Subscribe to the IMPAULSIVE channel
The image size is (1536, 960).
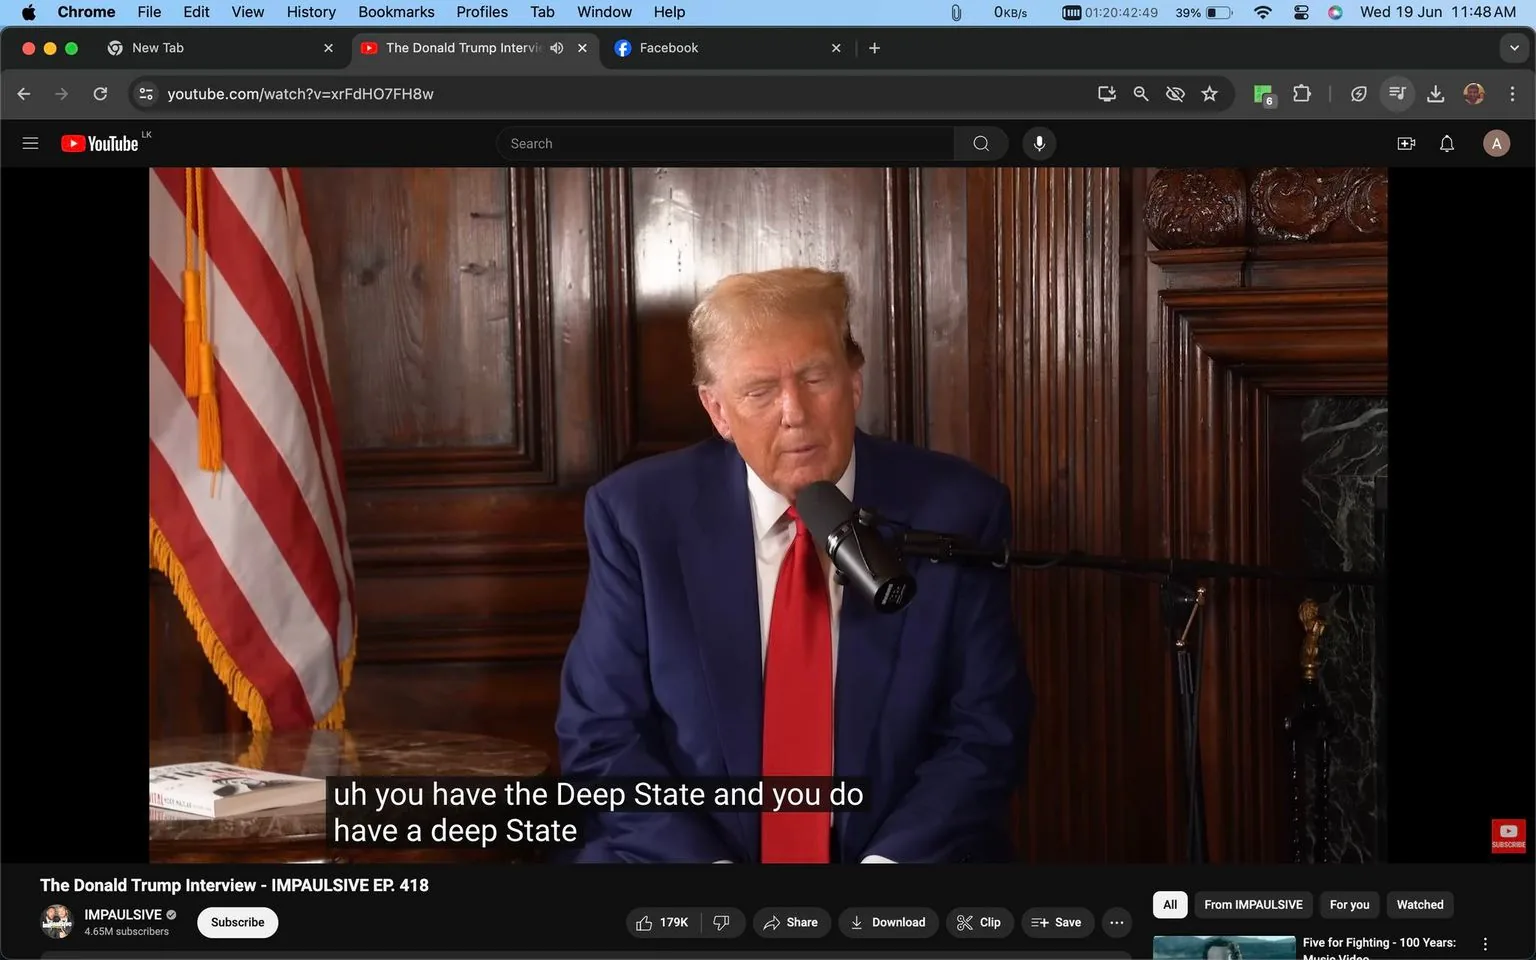point(237,922)
